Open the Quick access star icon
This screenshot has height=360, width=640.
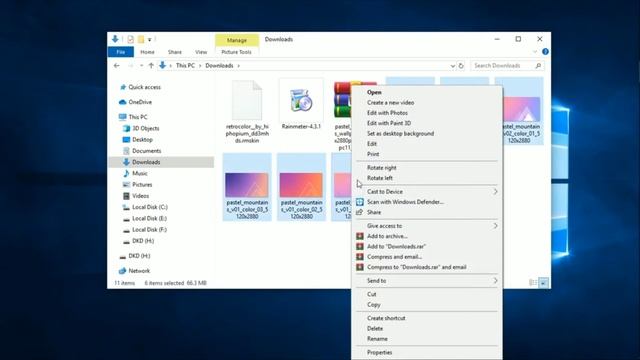(122, 87)
